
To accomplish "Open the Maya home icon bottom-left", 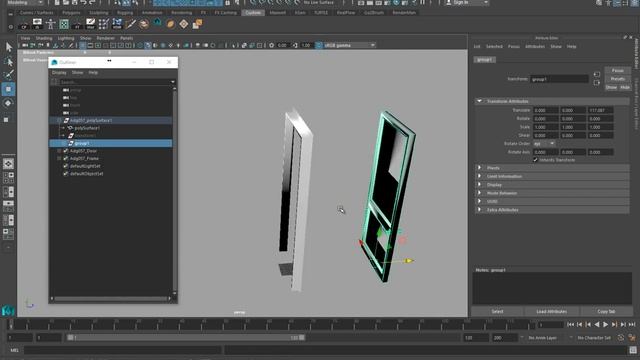I will point(8,311).
